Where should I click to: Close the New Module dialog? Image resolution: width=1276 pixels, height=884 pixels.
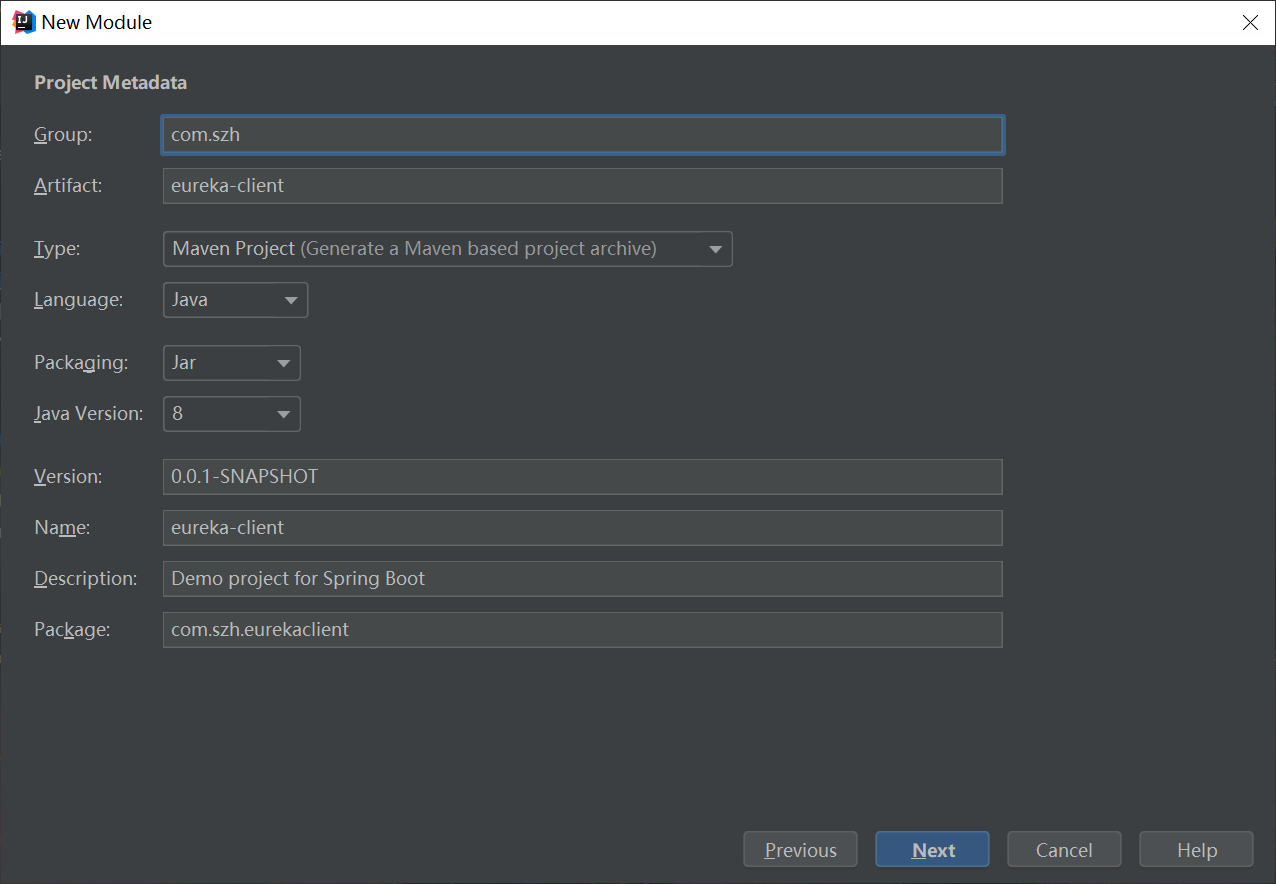[1250, 22]
